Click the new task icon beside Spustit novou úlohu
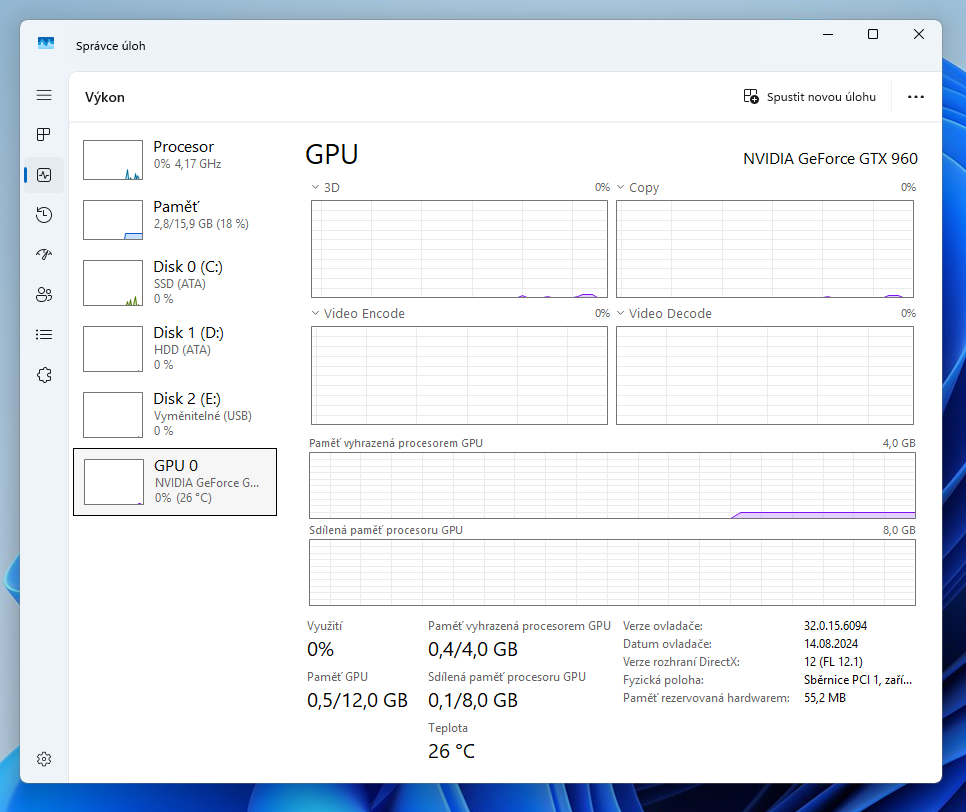Viewport: 966px width, 812px height. [750, 96]
